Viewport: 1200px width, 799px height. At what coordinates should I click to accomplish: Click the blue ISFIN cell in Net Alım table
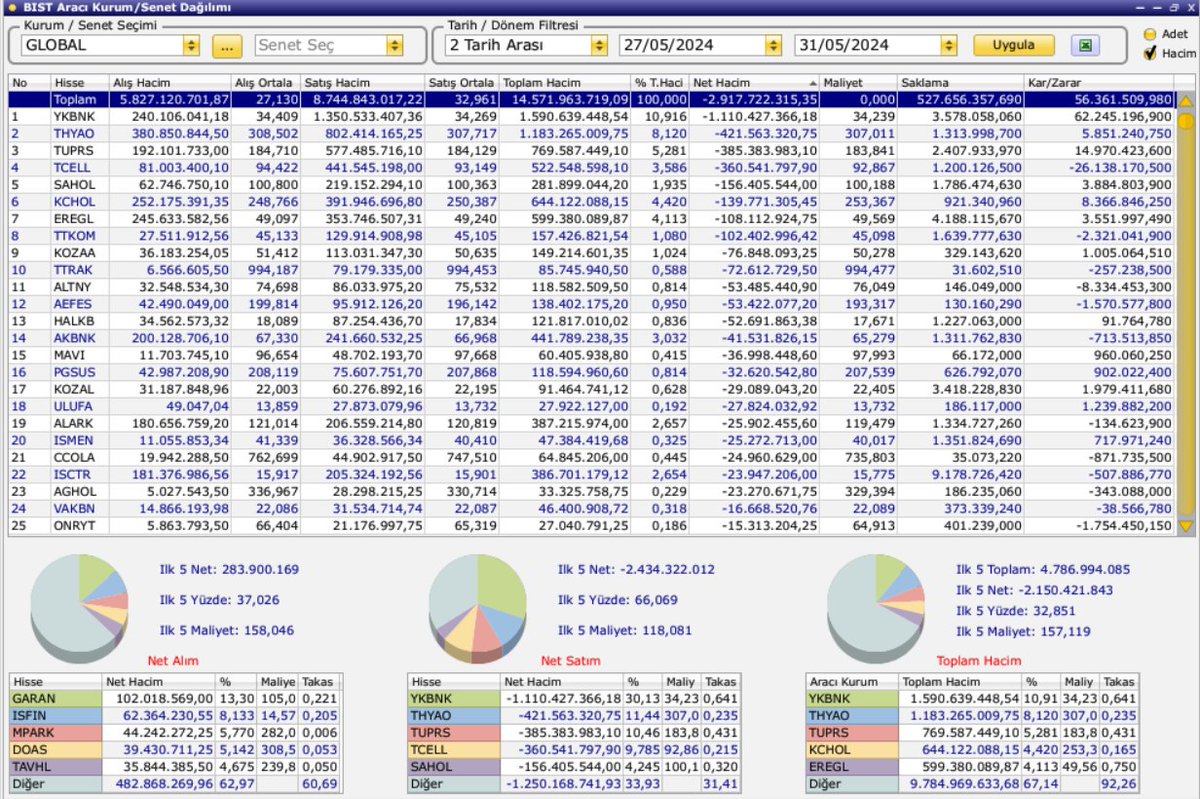coord(56,715)
